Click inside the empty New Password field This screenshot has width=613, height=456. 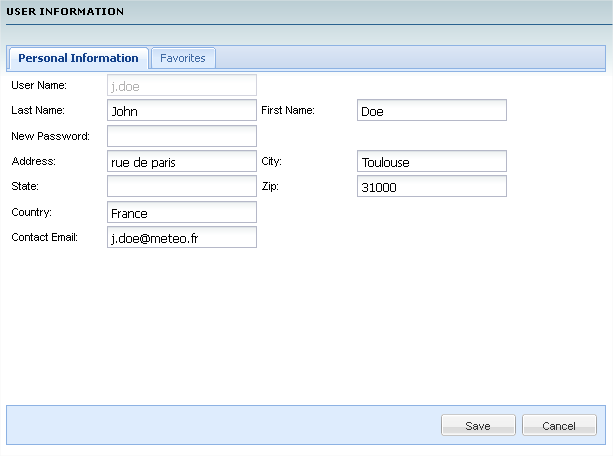182,136
